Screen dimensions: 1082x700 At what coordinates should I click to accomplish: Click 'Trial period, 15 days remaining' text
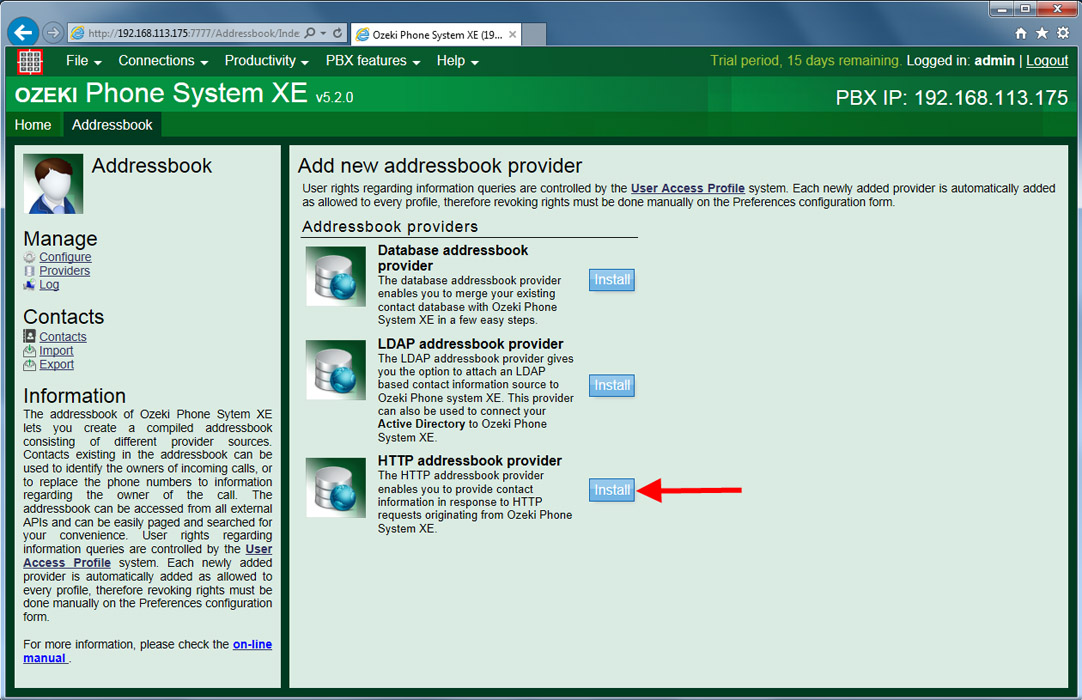click(x=805, y=61)
